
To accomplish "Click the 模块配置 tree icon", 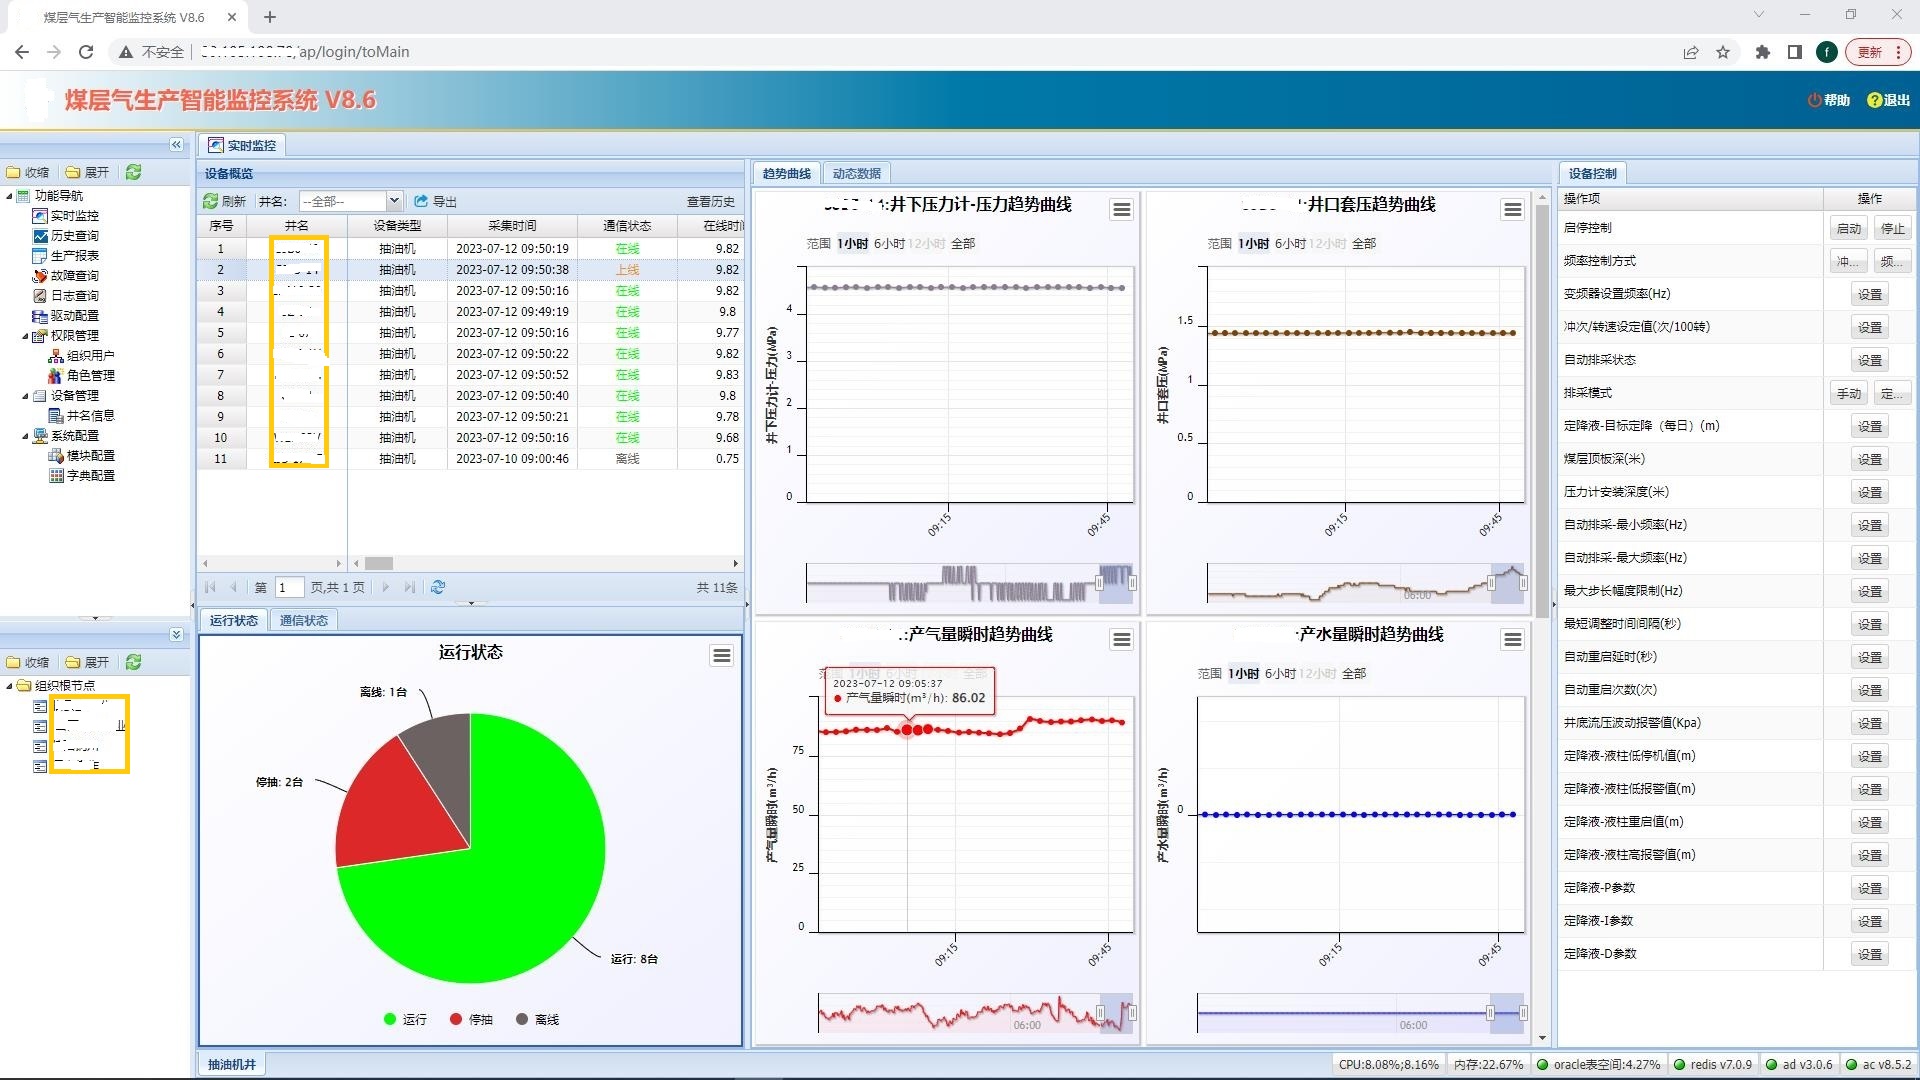I will (56, 456).
